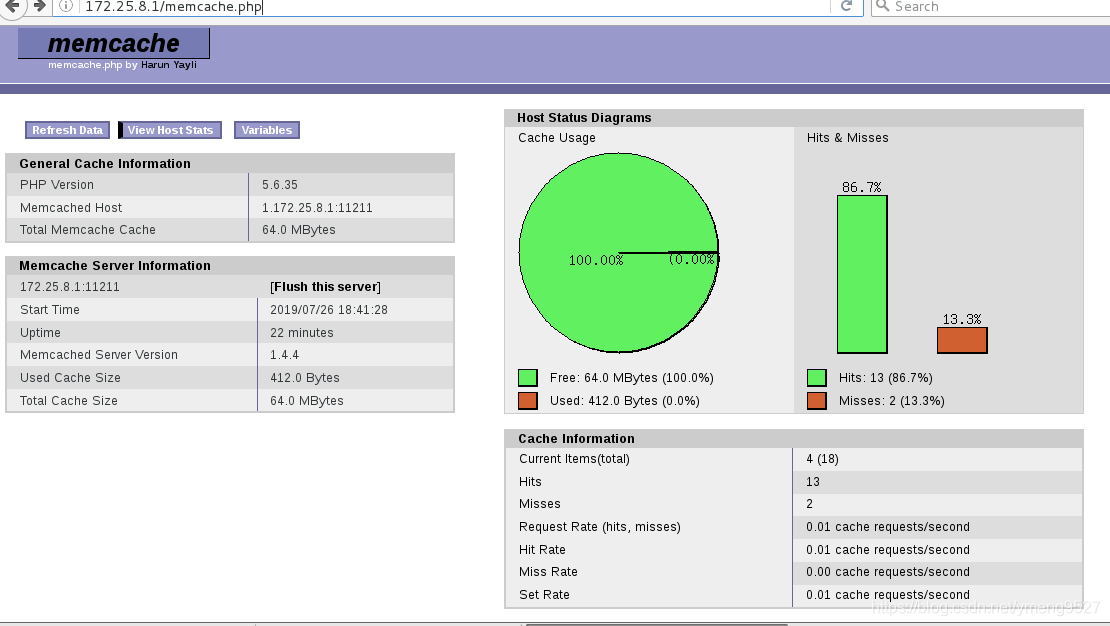Click the Used Cache Size 412.0 Bytes value
1110x626 pixels.
coord(304,378)
